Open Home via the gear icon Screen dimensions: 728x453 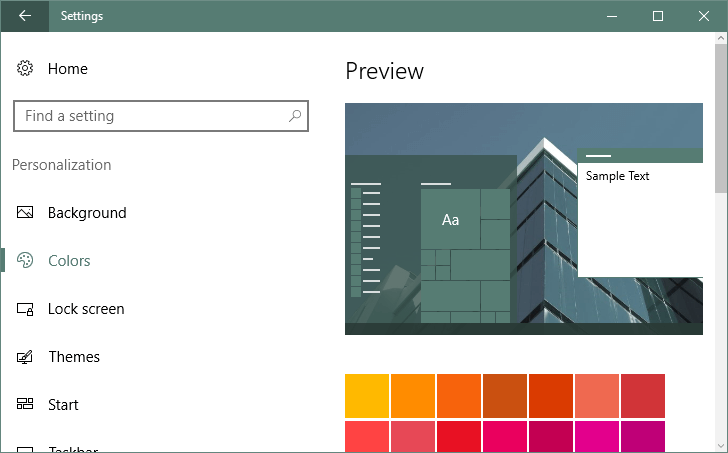coord(25,68)
